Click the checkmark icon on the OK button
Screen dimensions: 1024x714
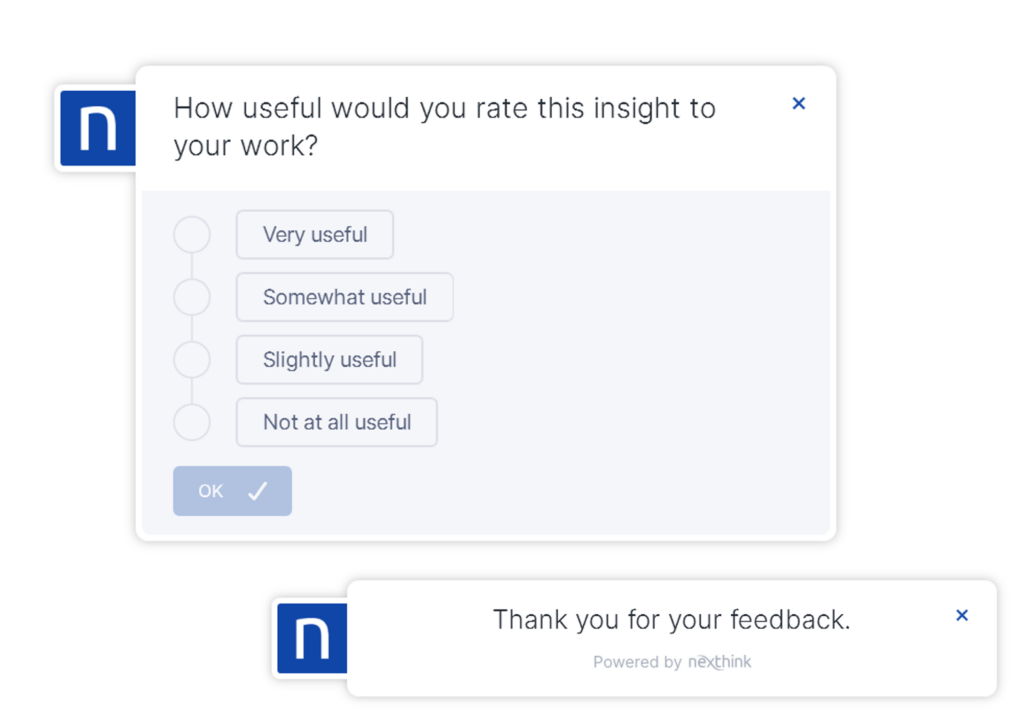(258, 491)
